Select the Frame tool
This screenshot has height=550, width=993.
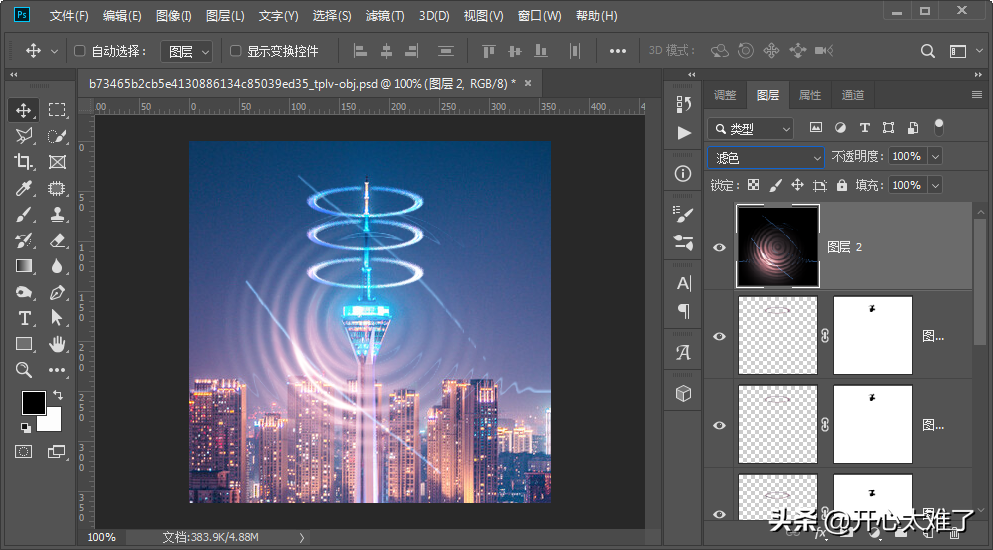click(x=57, y=162)
